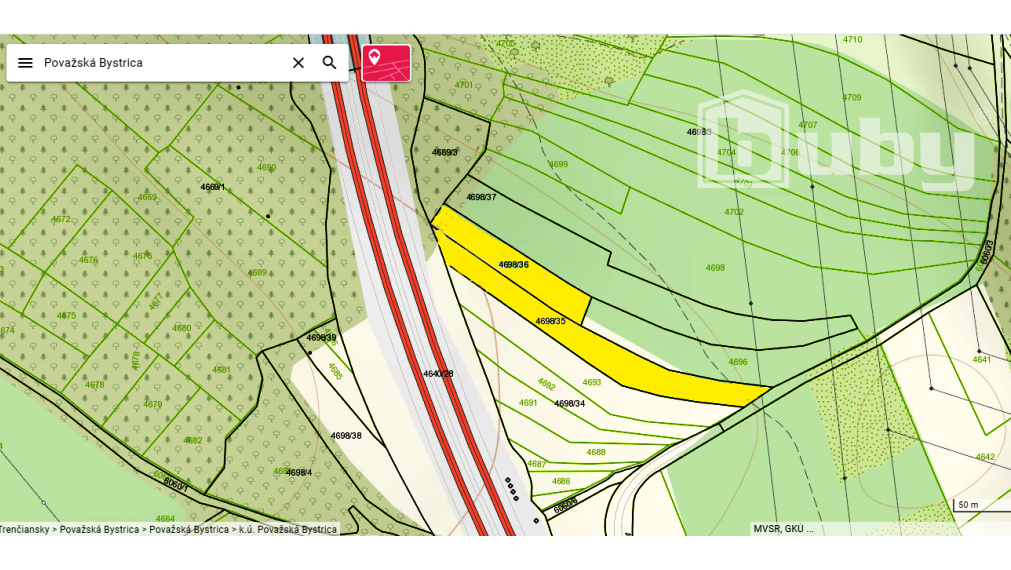Screen dimensions: 1011x570
Task: Select road parcel 4640/28
Action: pyautogui.click(x=438, y=373)
